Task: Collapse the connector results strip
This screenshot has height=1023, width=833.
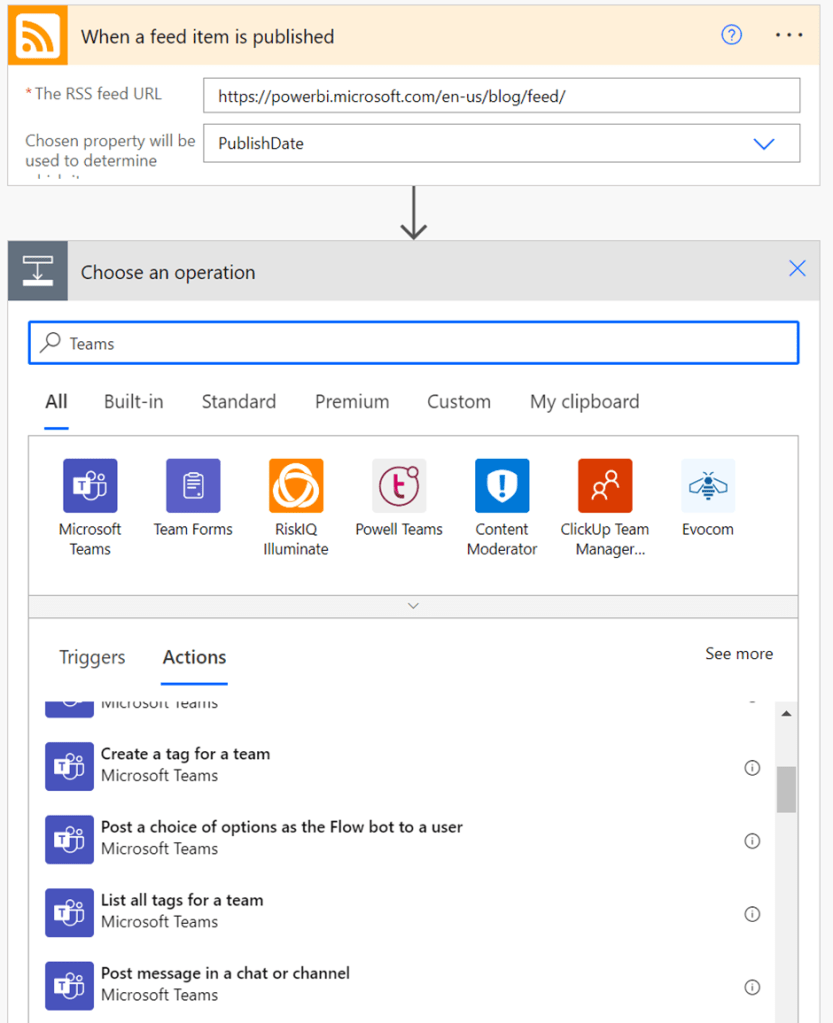Action: coord(413,605)
